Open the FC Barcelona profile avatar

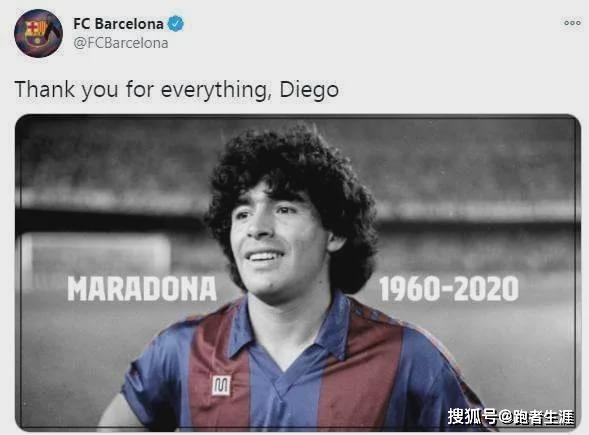coord(38,33)
